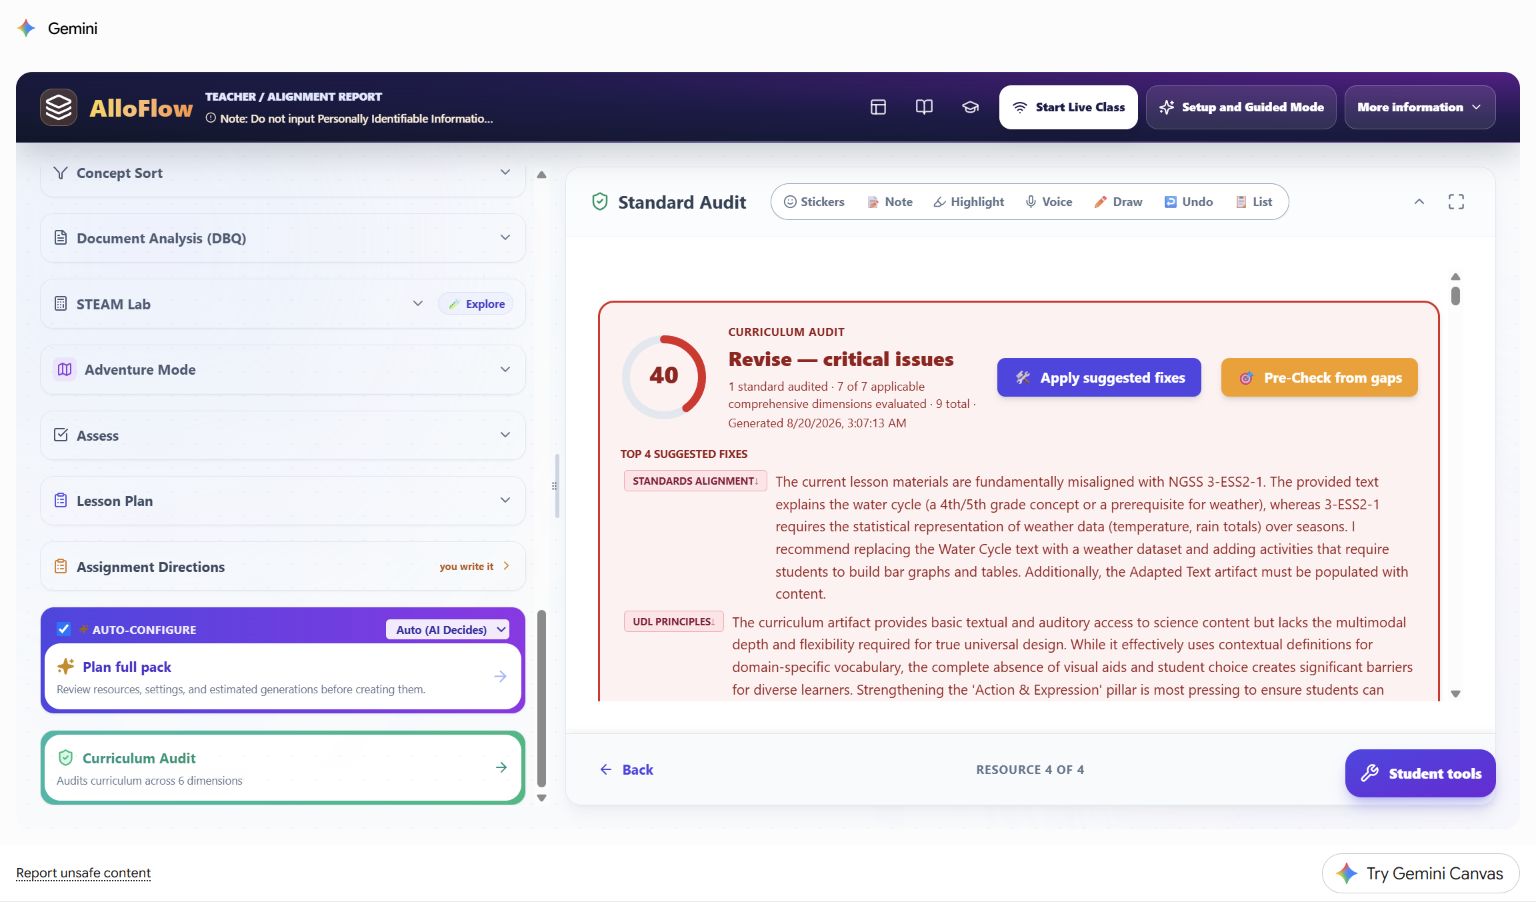Undo the last annotation
The image size is (1536, 902).
tap(1188, 202)
